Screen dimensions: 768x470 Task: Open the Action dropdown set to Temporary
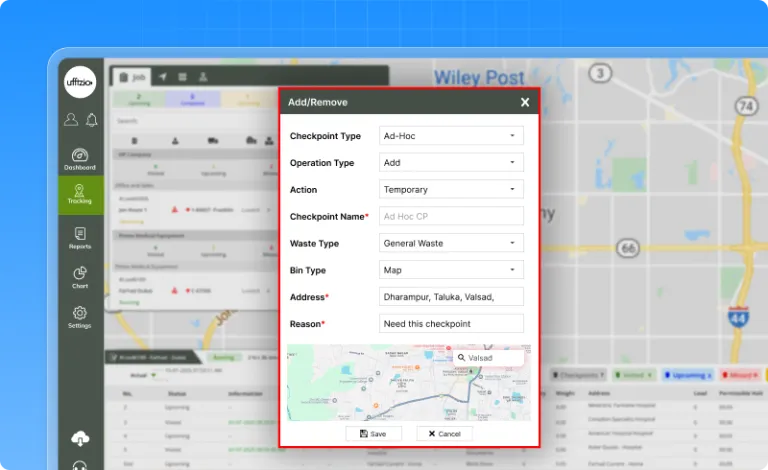451,189
